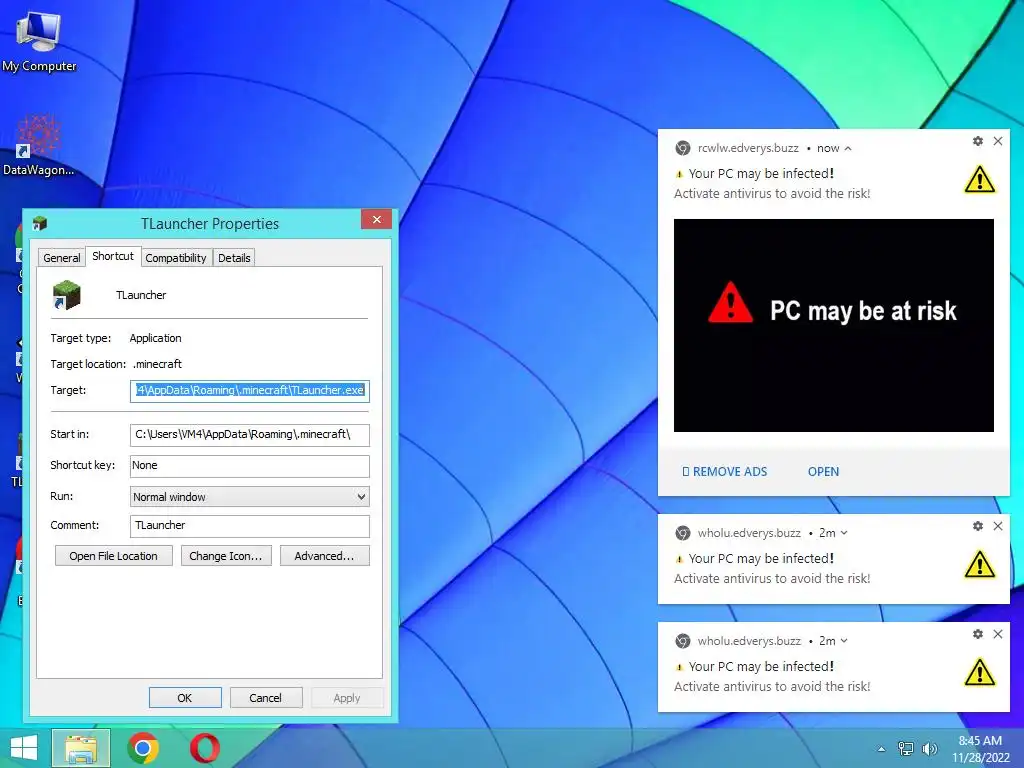Open the Run Normal window dropdown
The height and width of the screenshot is (768, 1024).
click(x=249, y=497)
